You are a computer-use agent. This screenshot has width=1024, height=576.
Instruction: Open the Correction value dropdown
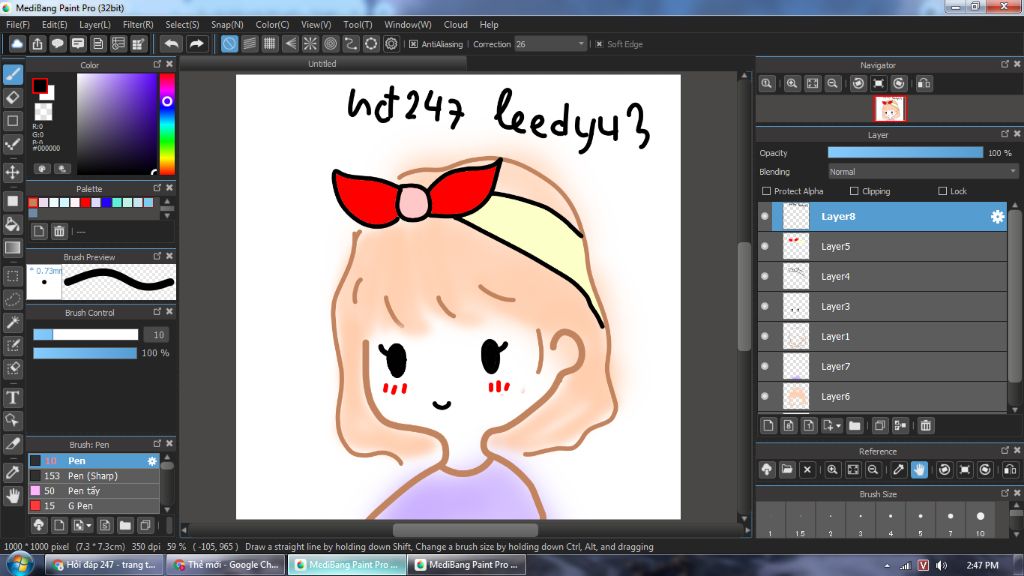click(551, 44)
